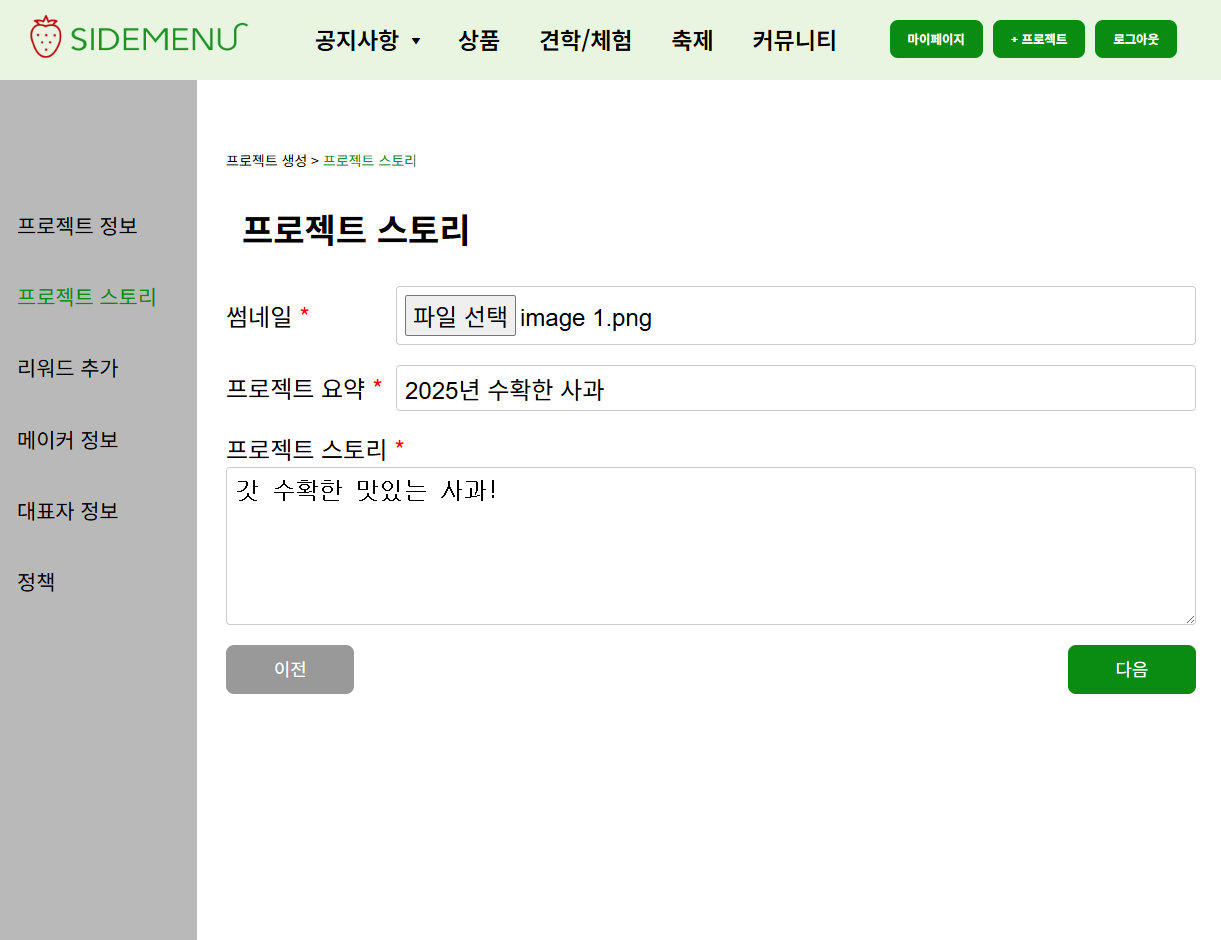Proceed by clicking the 다음 button
The width and height of the screenshot is (1221, 940).
pyautogui.click(x=1131, y=669)
